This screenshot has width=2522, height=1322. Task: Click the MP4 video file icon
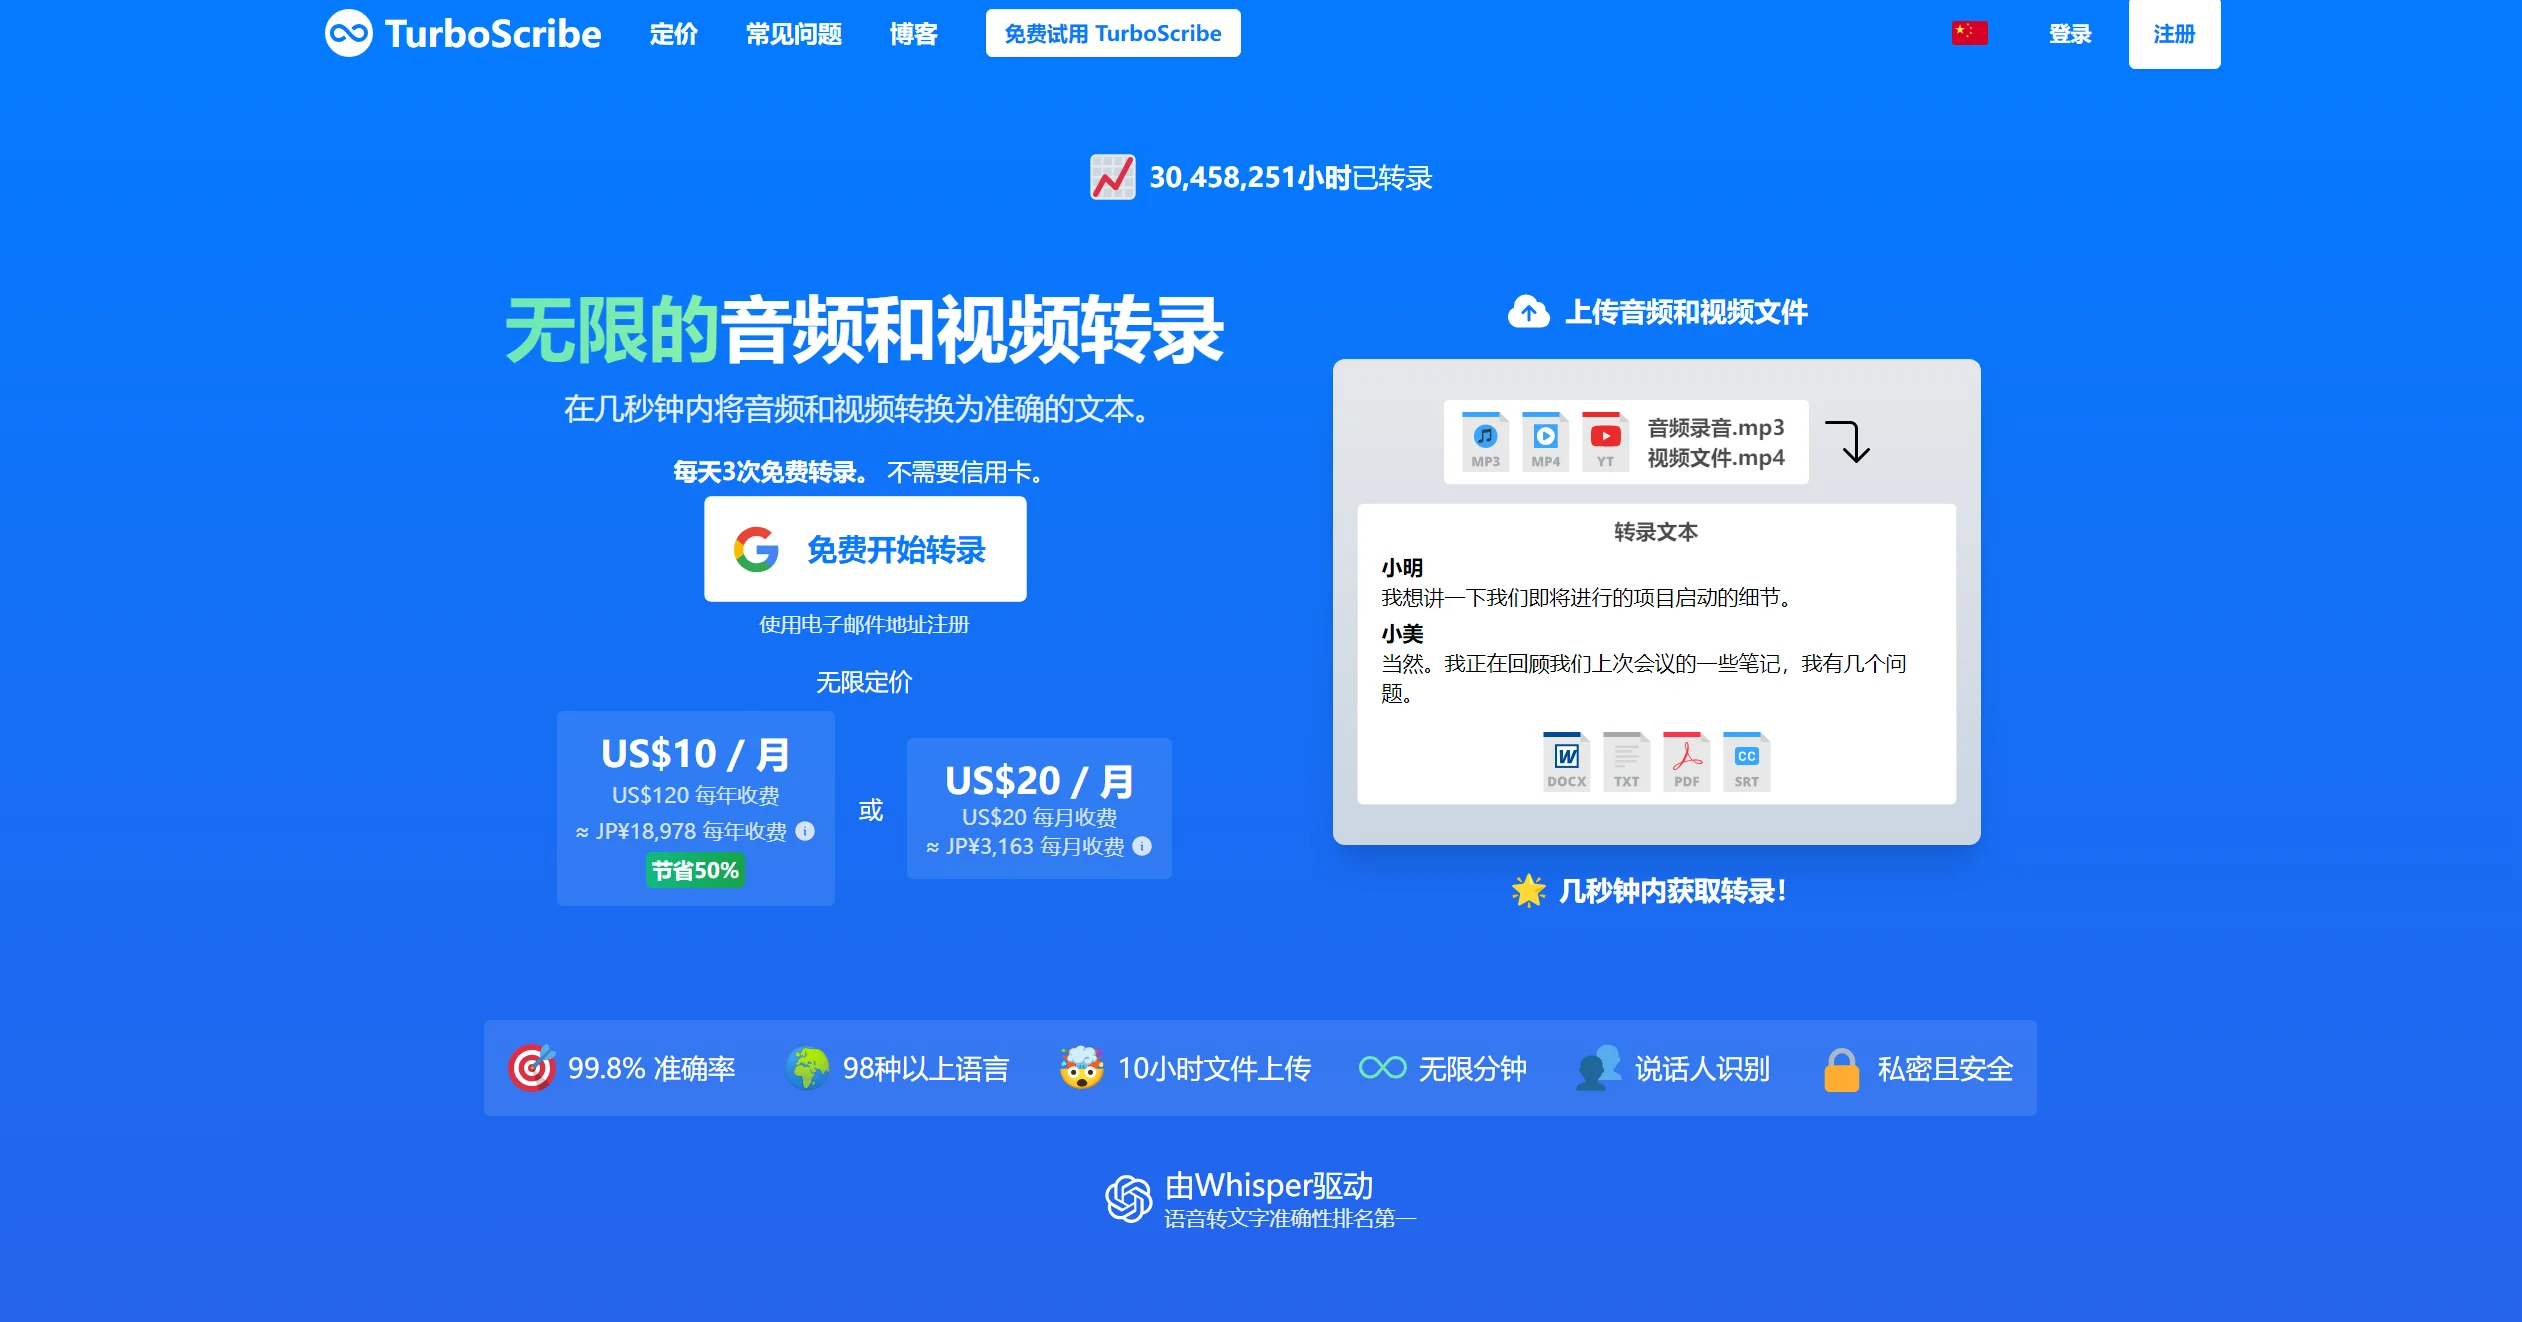point(1545,441)
